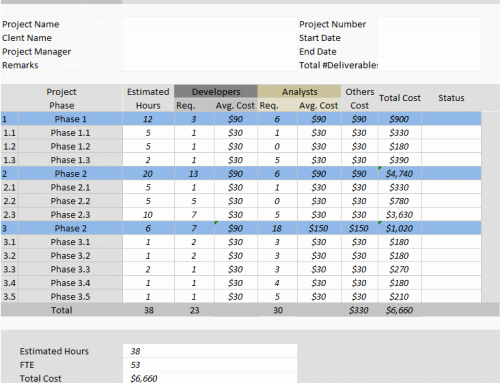Click the Analysts column header
This screenshot has height=383, width=500.
pos(299,92)
